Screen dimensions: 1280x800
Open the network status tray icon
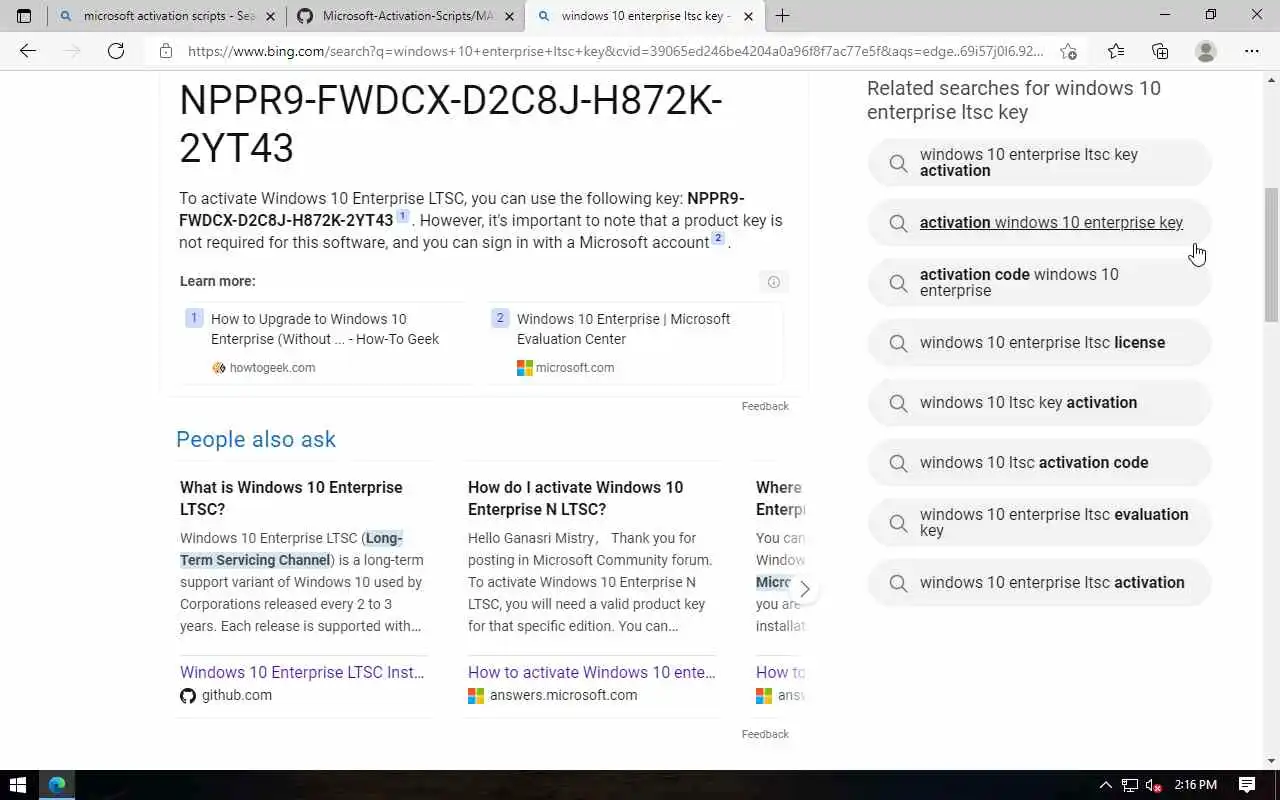tap(1130, 785)
